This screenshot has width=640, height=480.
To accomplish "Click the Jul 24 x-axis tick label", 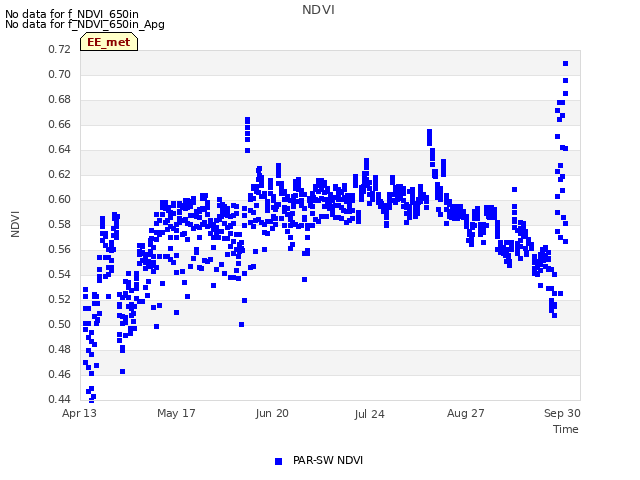I will pos(369,414).
